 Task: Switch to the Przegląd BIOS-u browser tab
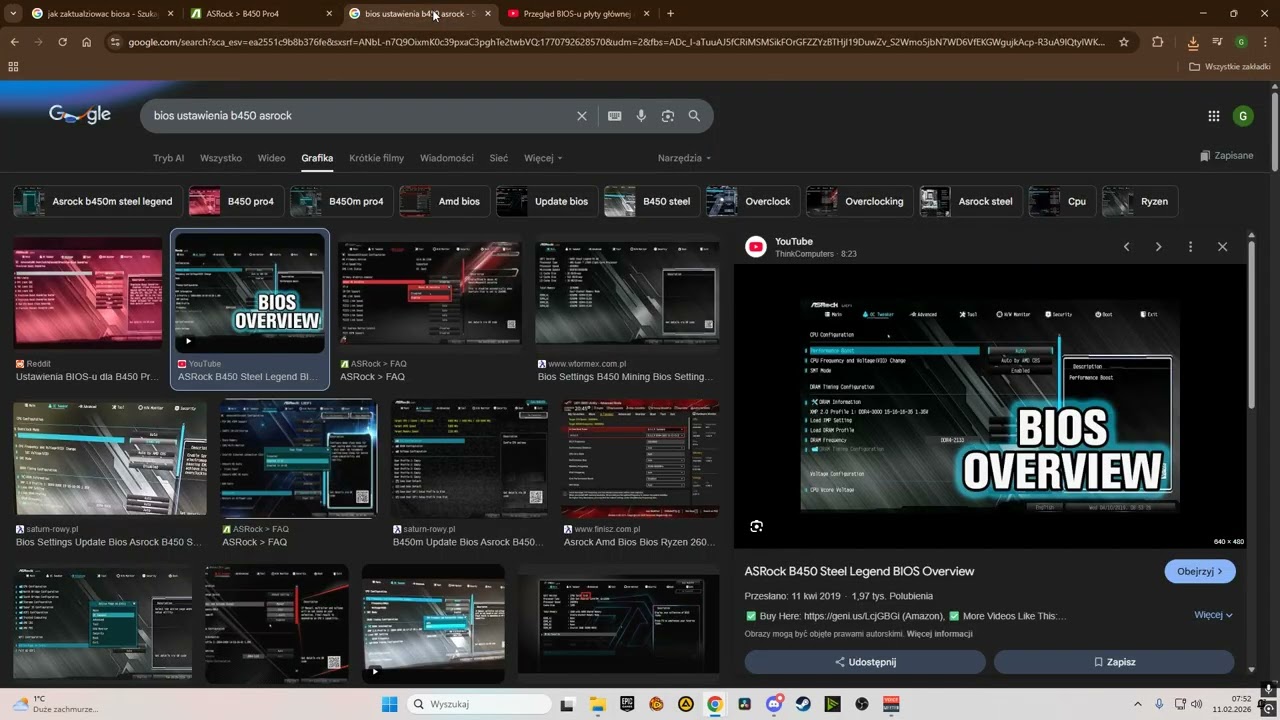(x=579, y=14)
